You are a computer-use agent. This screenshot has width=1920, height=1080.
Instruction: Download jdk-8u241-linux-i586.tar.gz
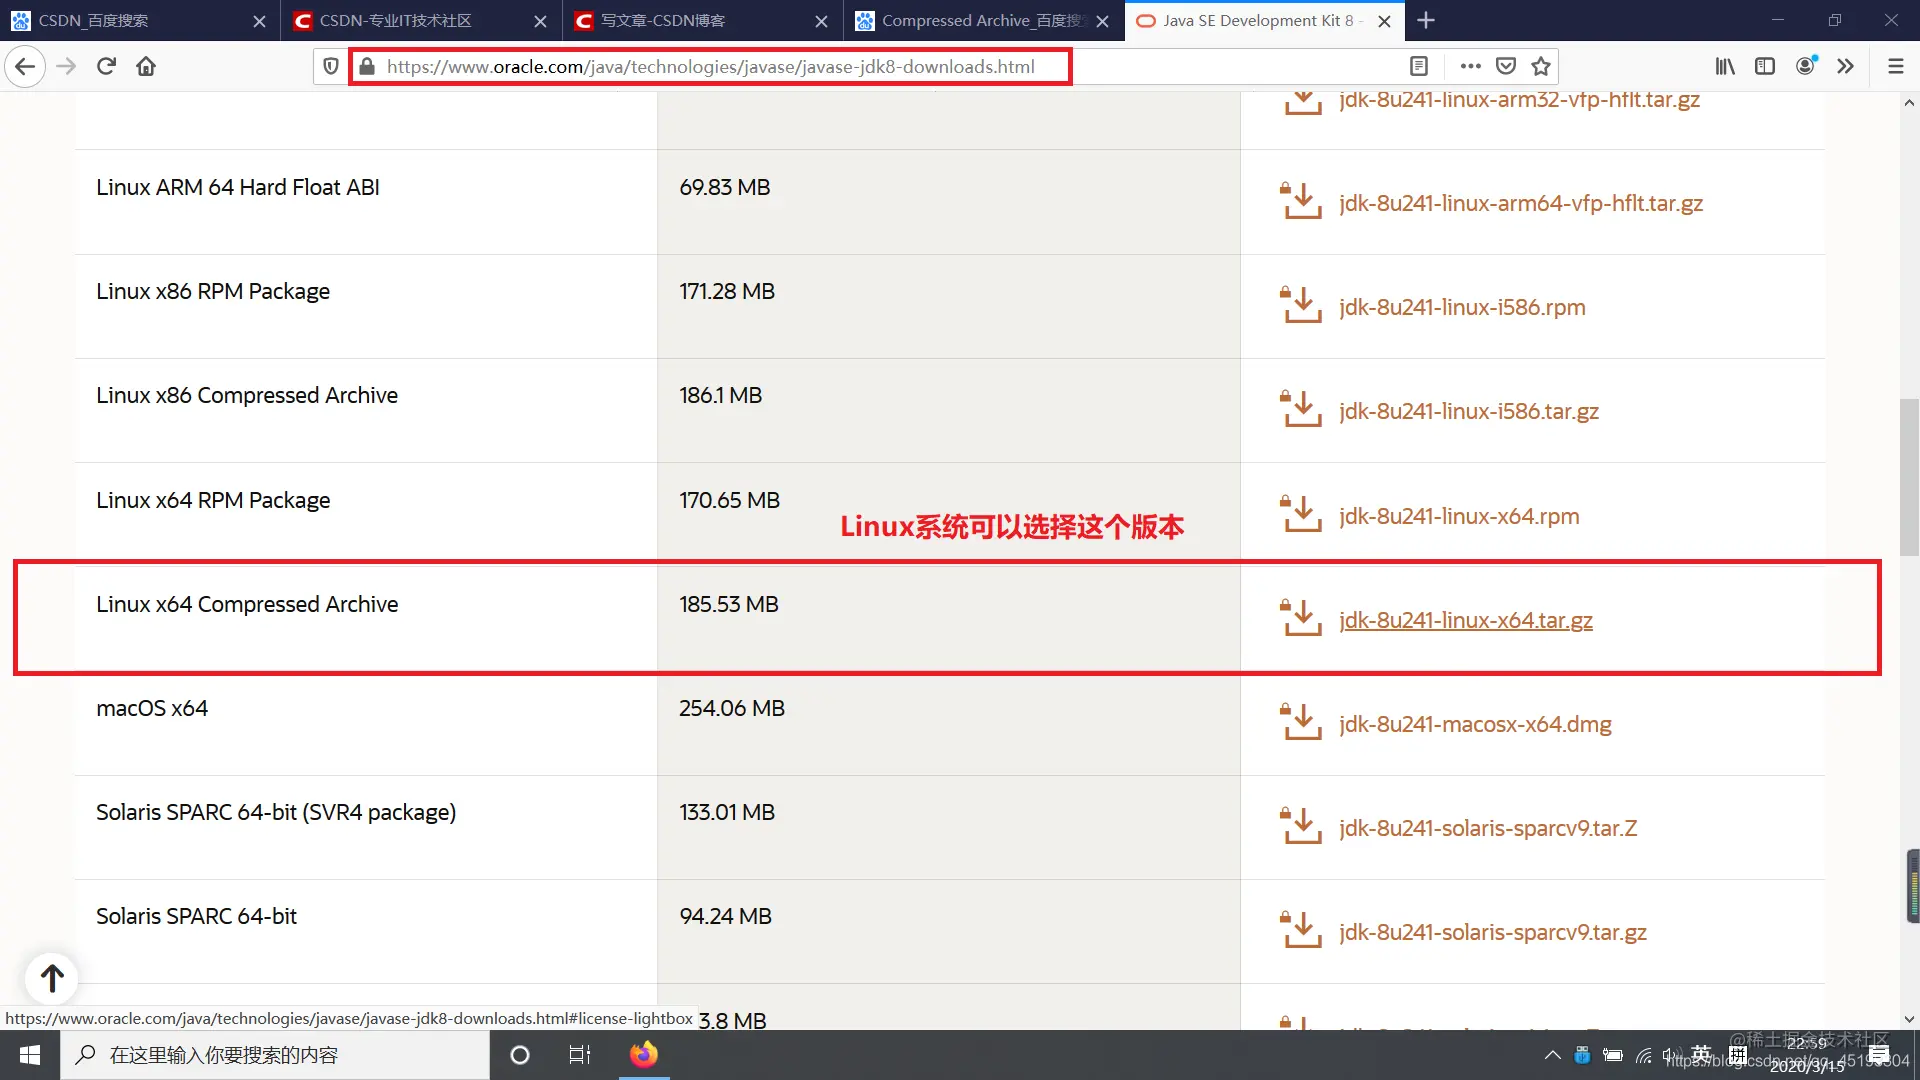1468,411
